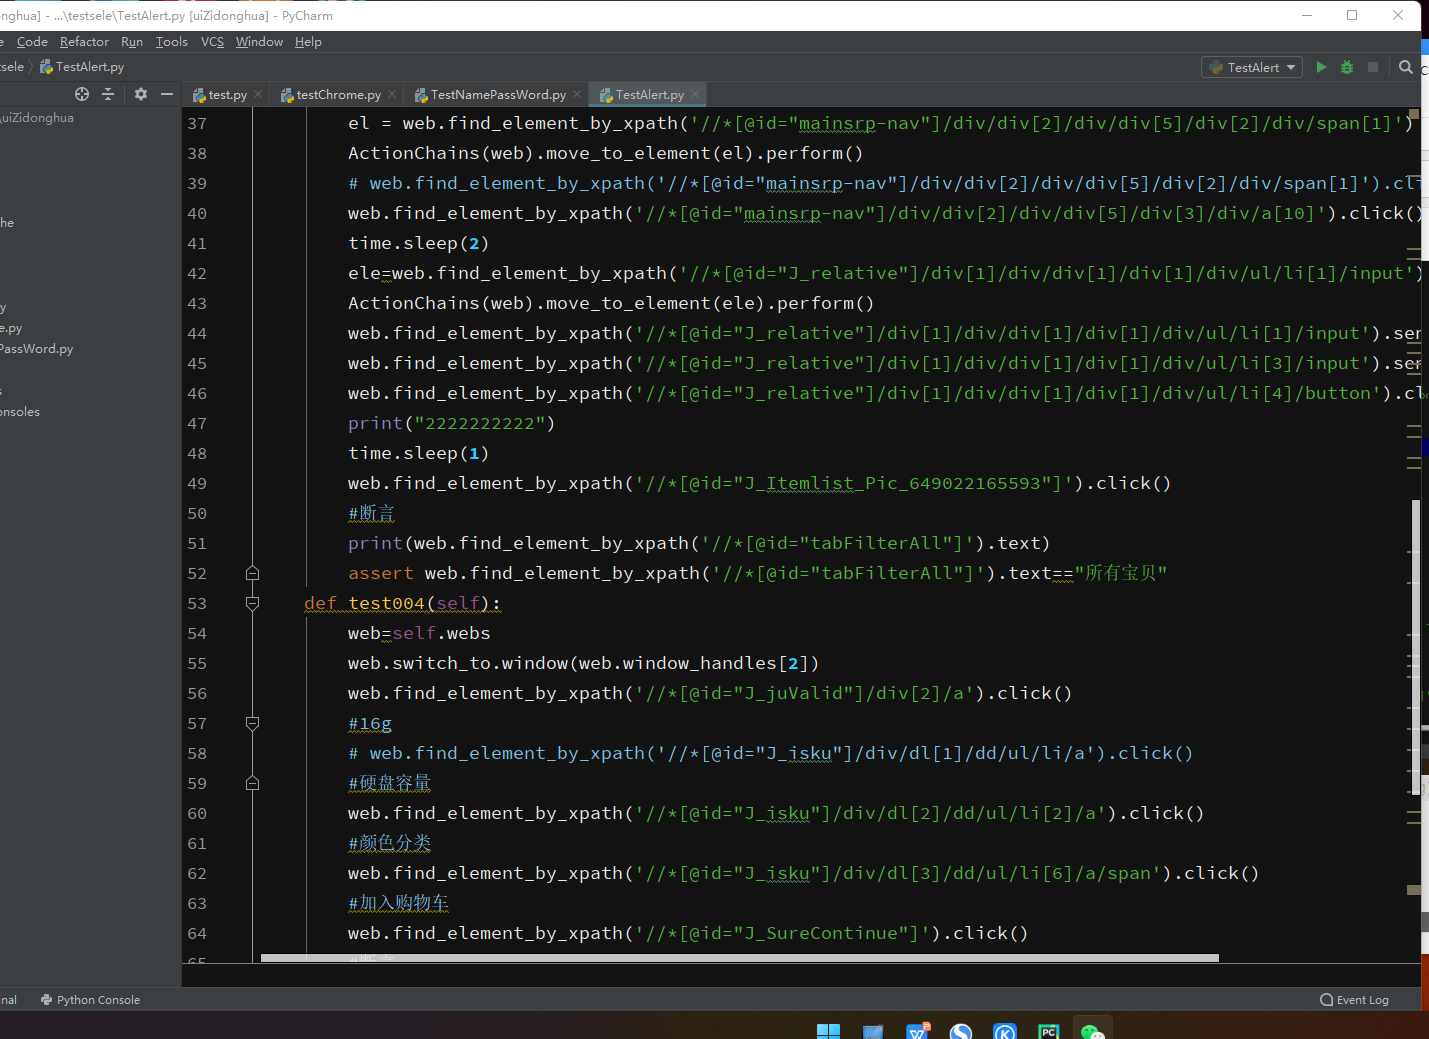Click the assert statement on line 52
1429x1039 pixels.
tap(757, 573)
